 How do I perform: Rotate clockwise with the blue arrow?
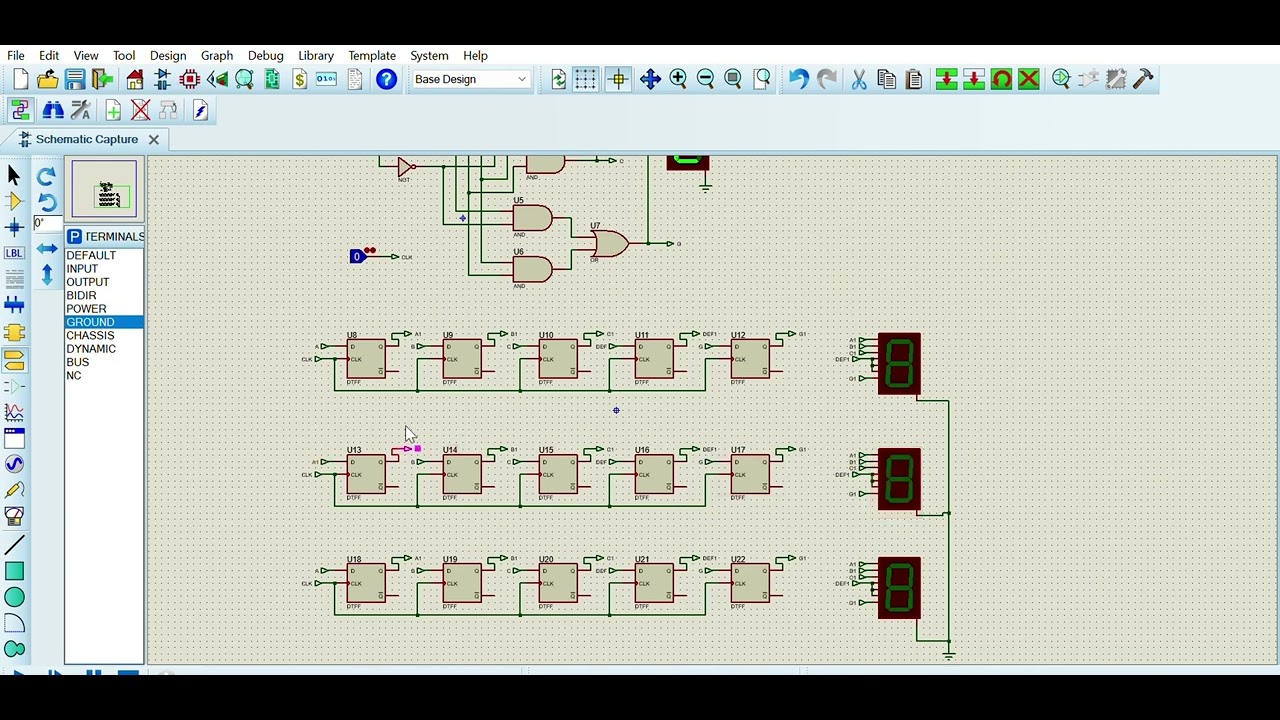[x=46, y=177]
